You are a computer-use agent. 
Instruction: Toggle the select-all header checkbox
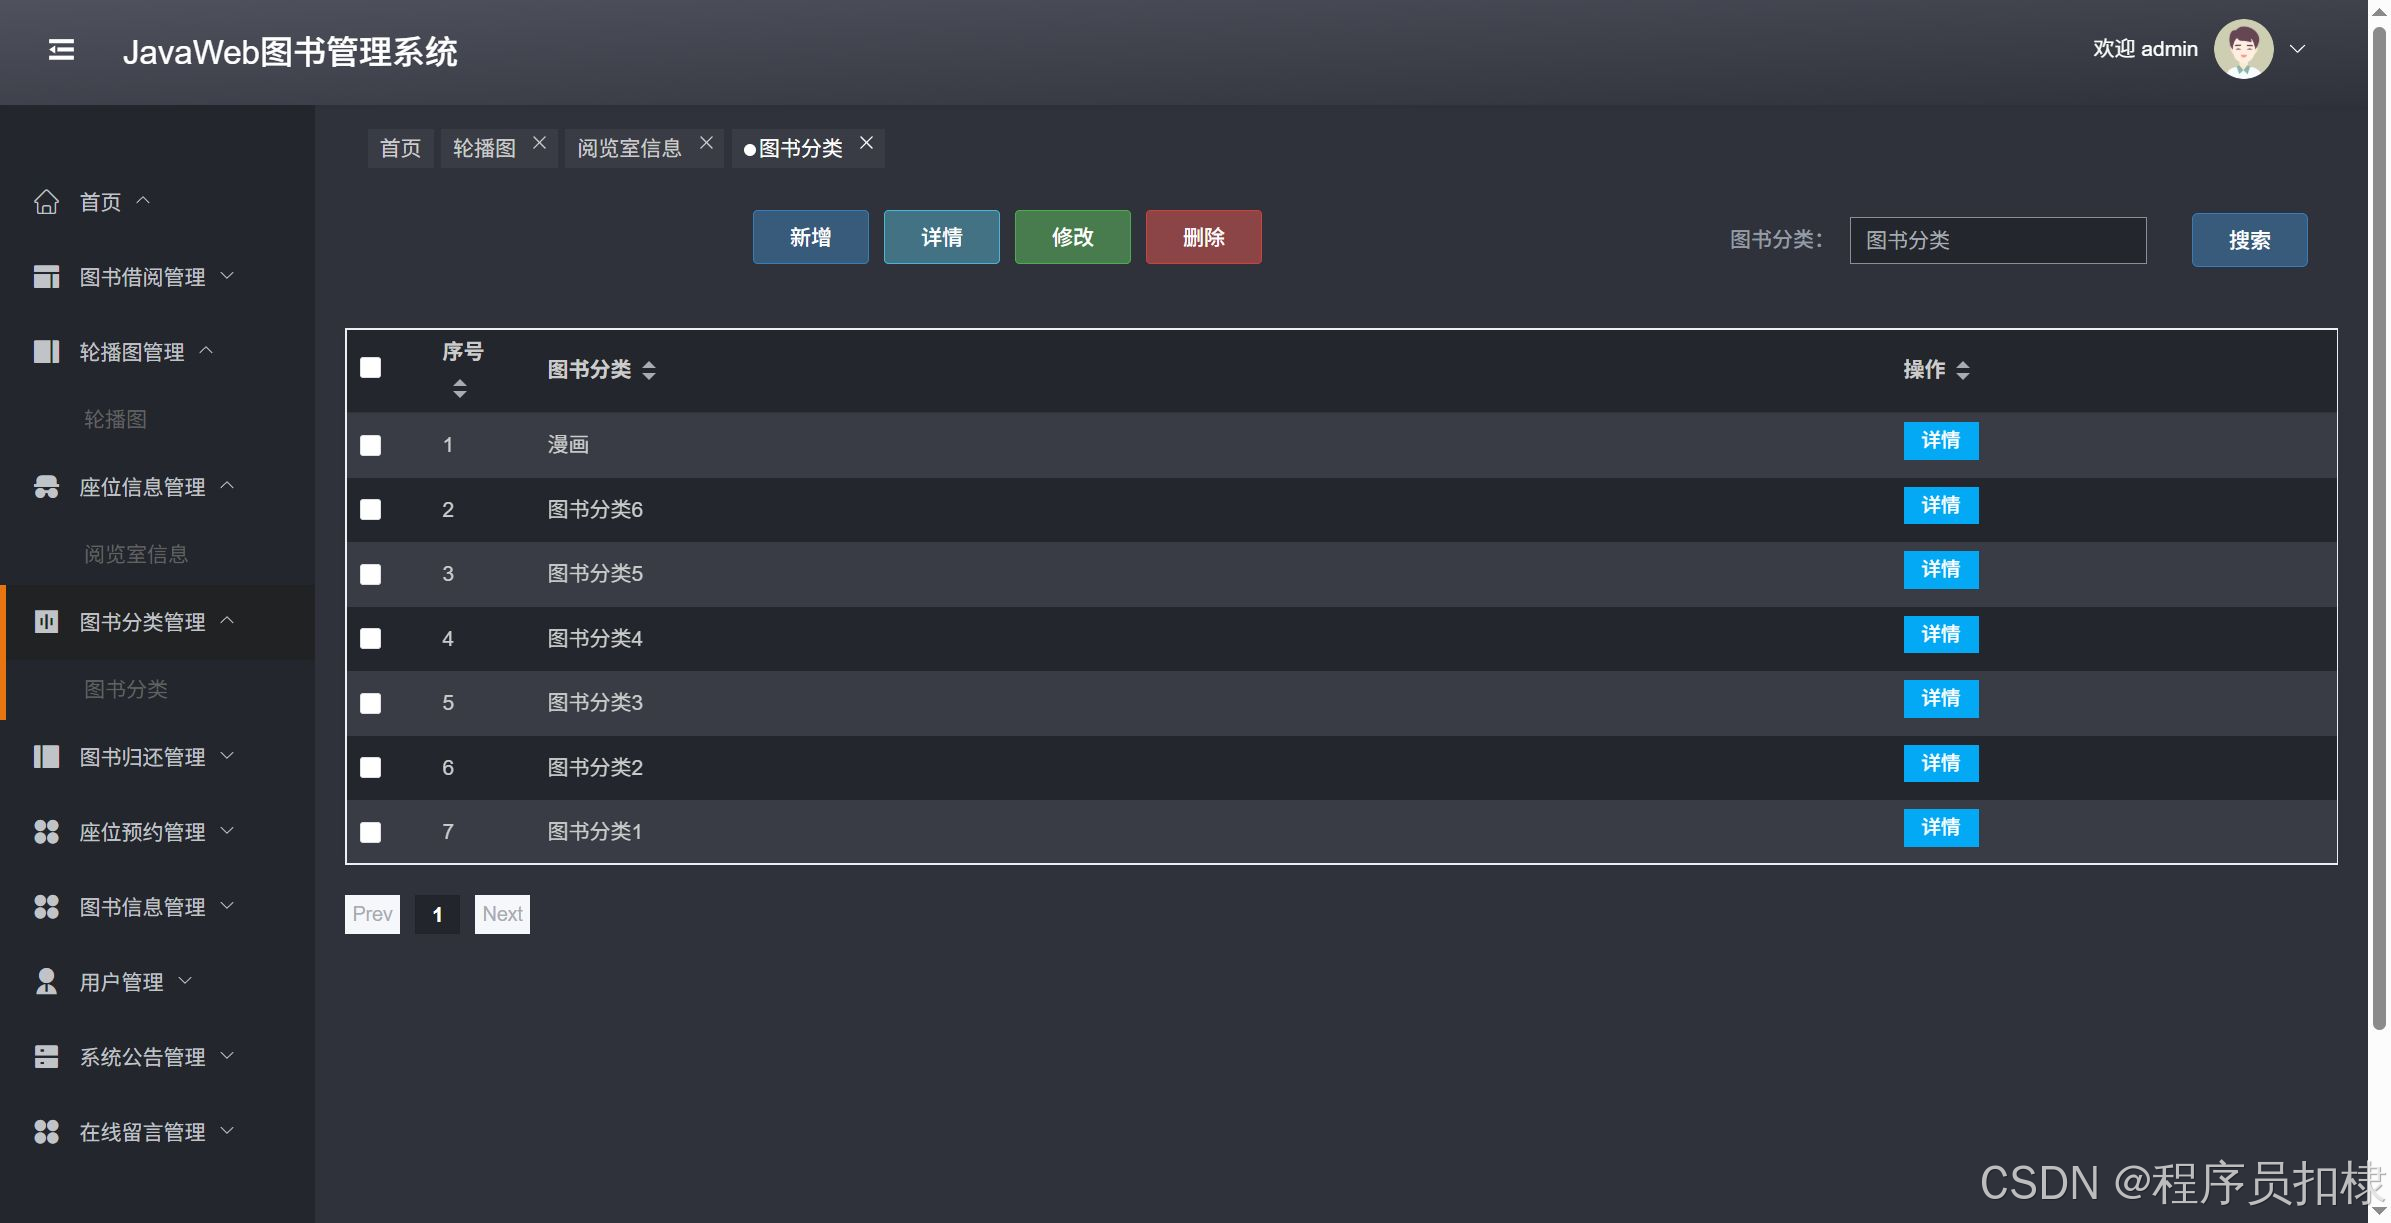click(370, 368)
